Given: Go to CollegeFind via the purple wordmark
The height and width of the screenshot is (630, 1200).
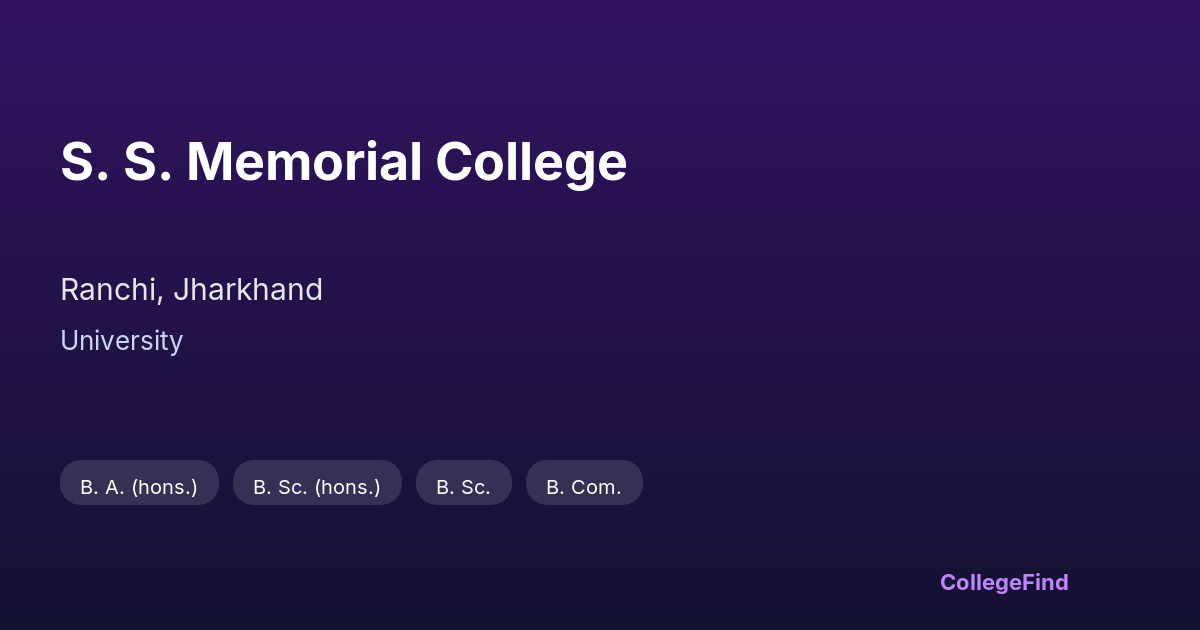Looking at the screenshot, I should click(x=1003, y=582).
